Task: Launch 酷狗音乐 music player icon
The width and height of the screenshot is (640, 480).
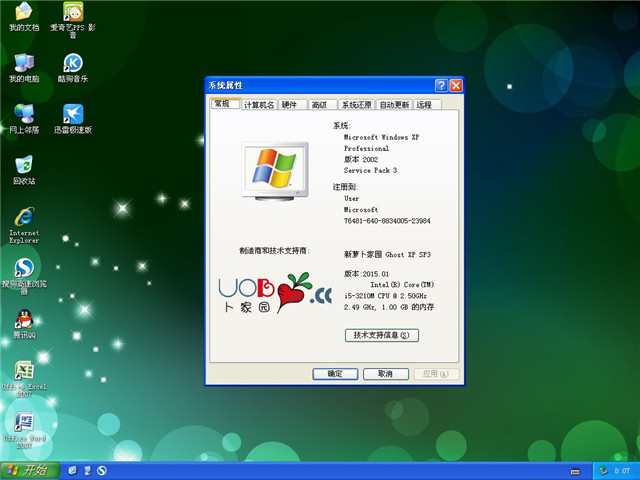Action: pos(72,63)
